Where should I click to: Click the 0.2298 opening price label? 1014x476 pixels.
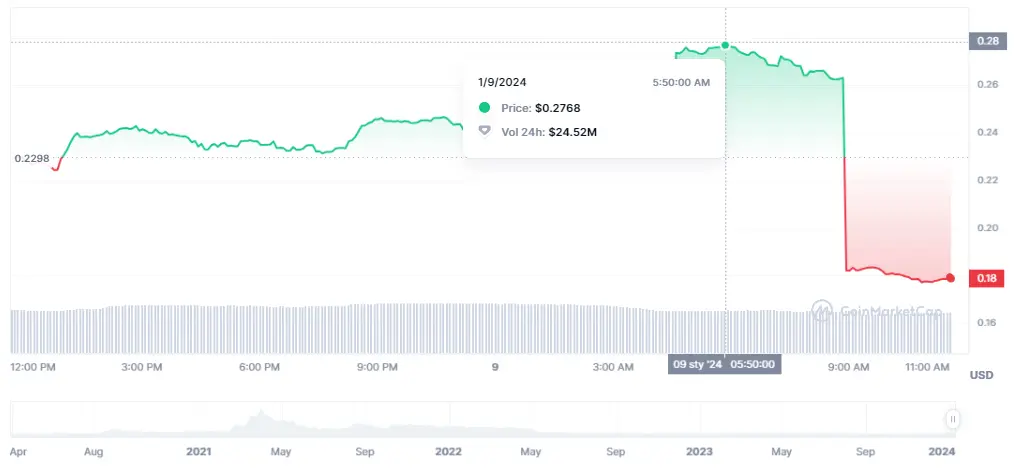[31, 158]
